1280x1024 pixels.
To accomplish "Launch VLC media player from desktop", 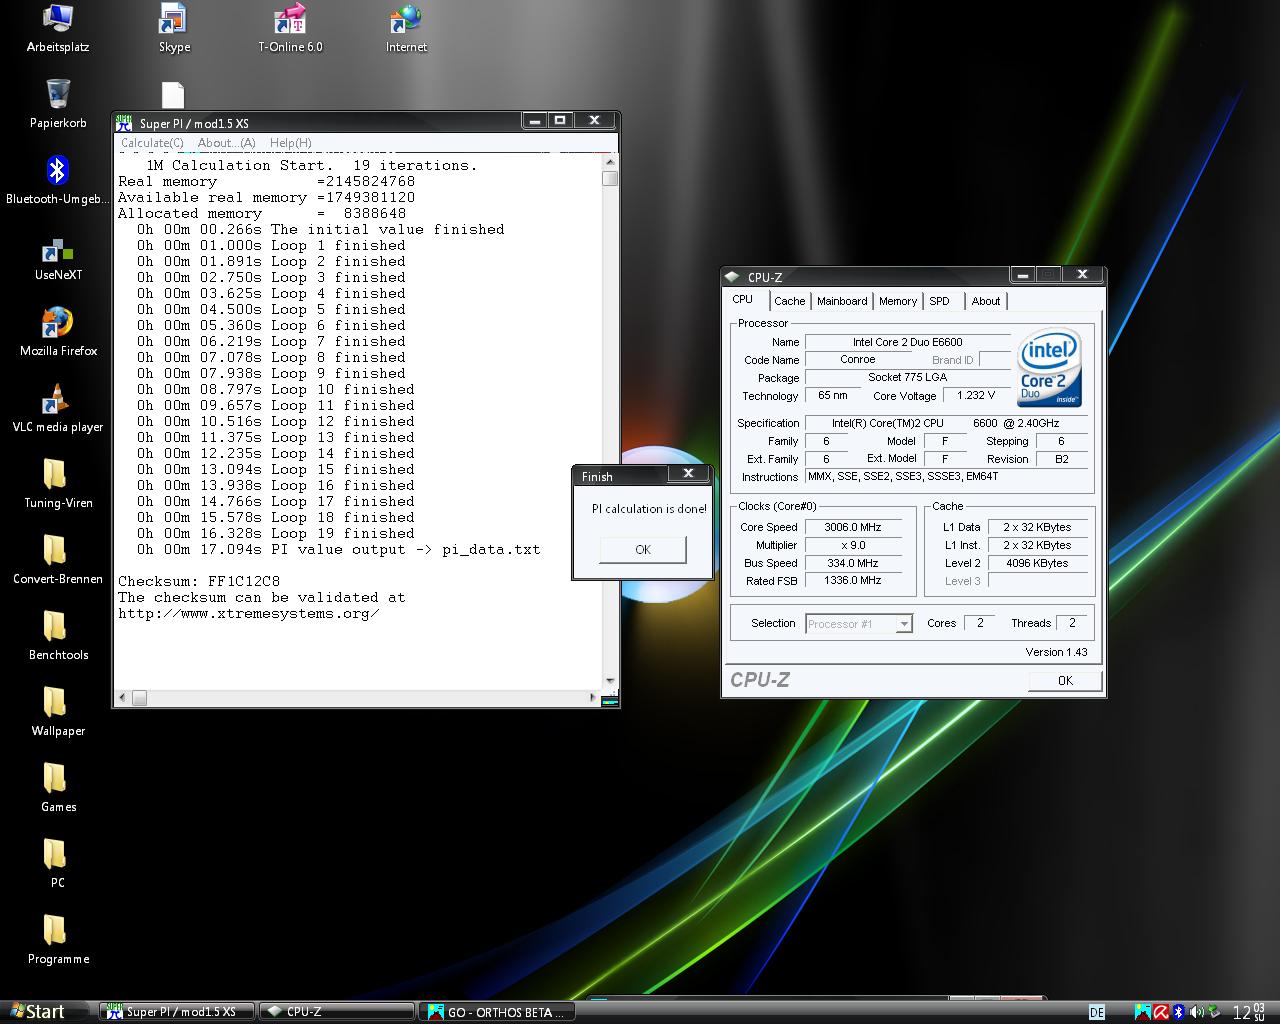I will pyautogui.click(x=57, y=400).
